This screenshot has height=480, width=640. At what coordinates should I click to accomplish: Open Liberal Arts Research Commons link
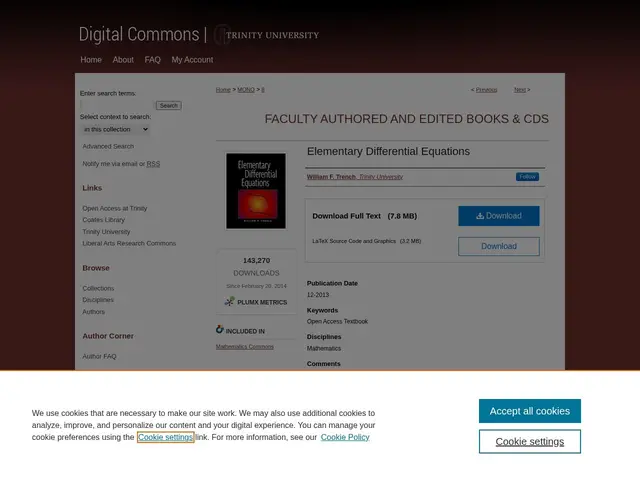click(x=129, y=243)
